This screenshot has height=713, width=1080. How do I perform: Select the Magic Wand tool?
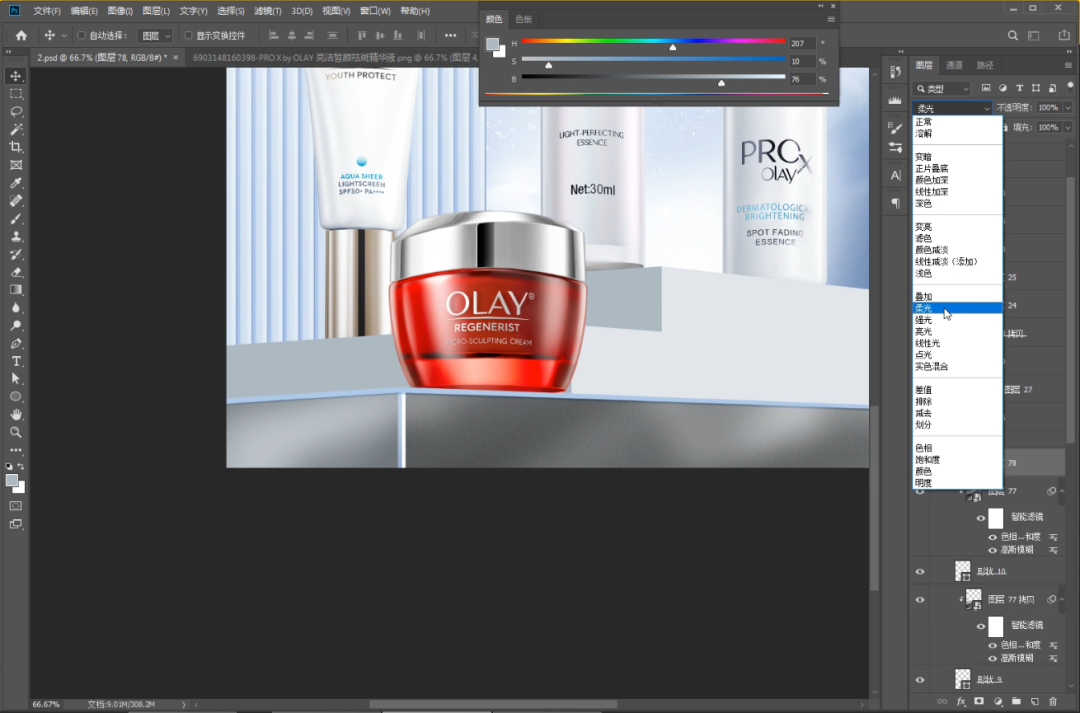pos(16,130)
